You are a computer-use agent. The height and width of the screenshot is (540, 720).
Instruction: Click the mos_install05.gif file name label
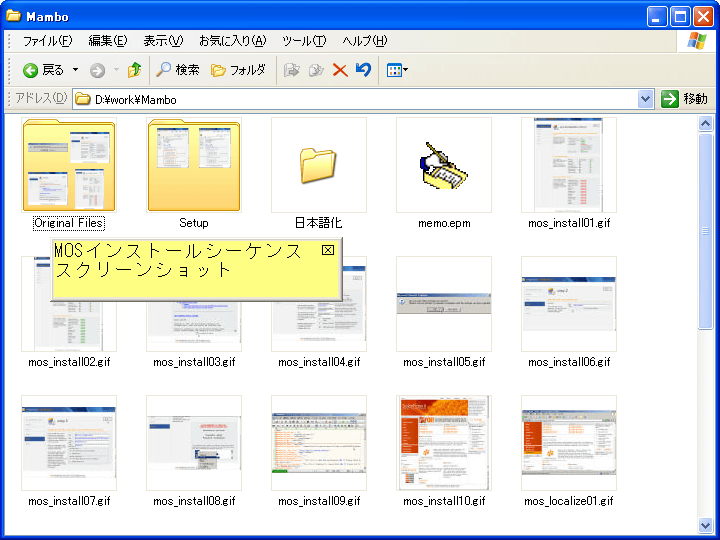click(444, 362)
